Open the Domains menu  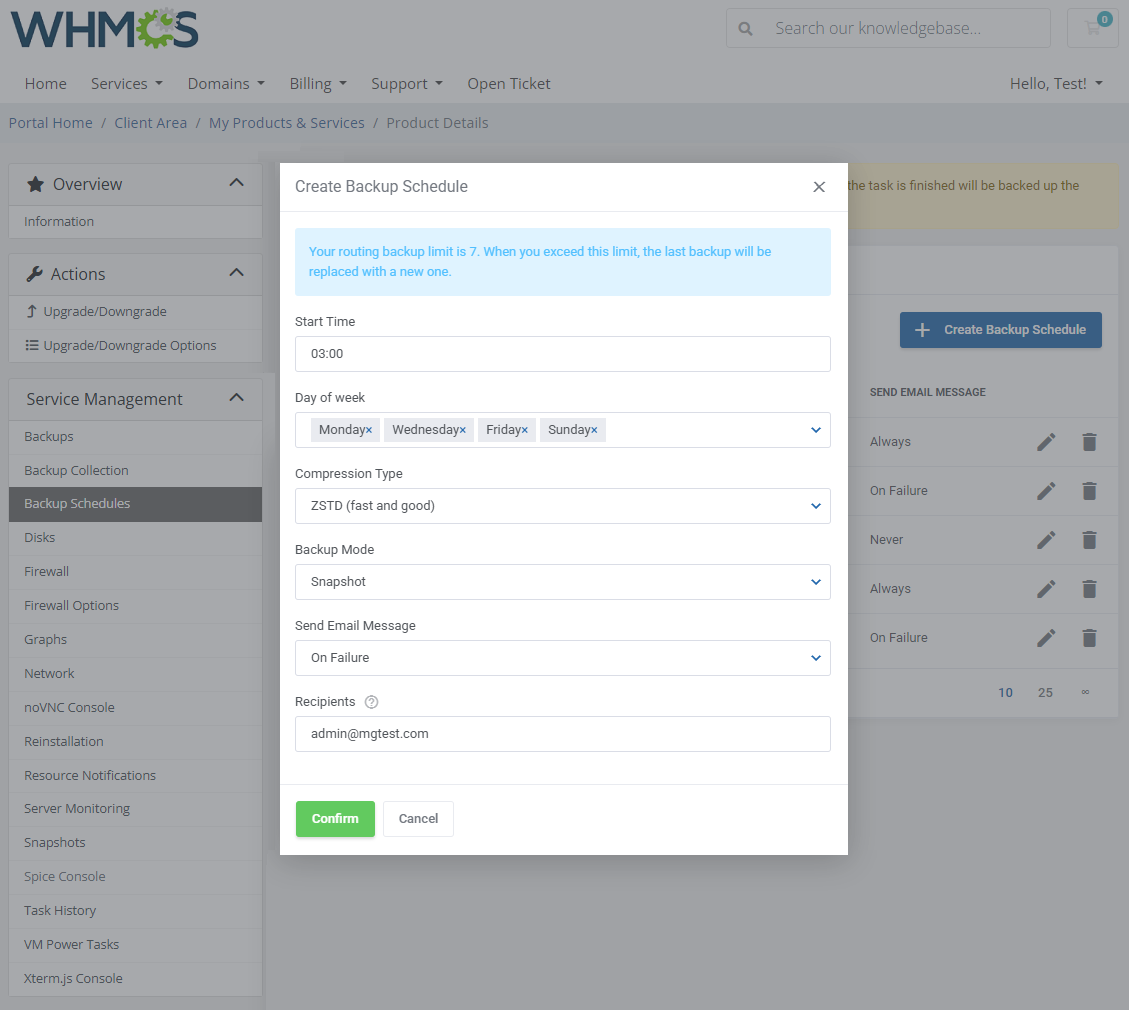[226, 84]
